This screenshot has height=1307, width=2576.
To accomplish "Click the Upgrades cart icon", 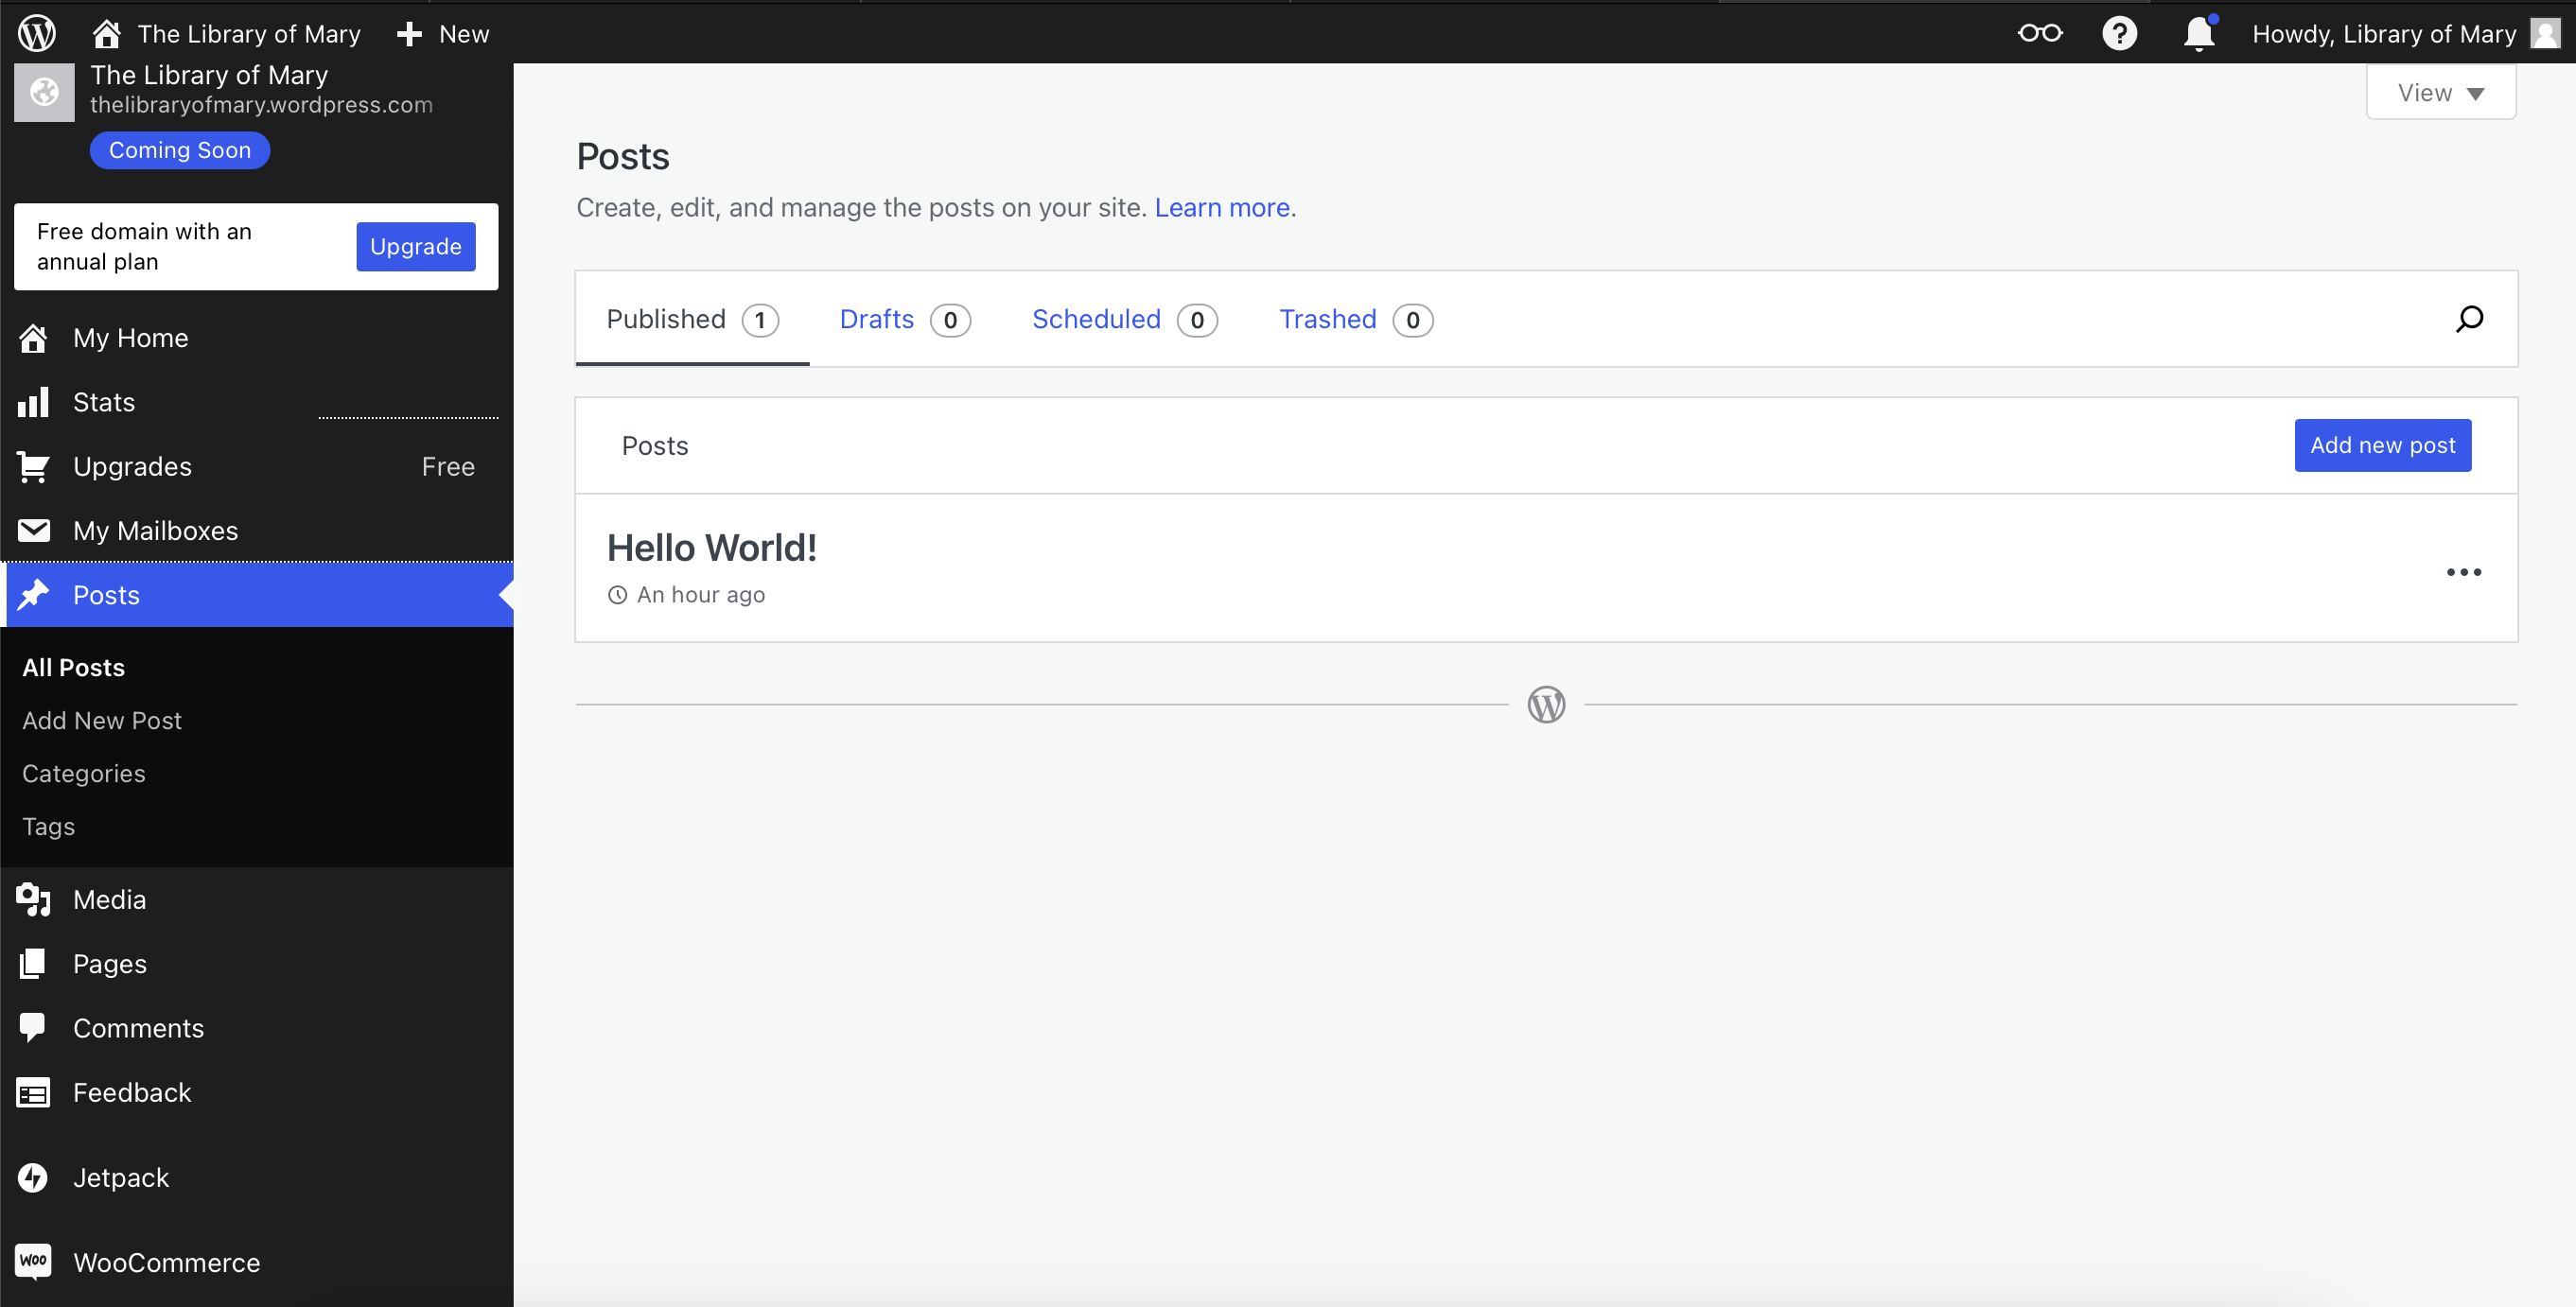I will [33, 466].
